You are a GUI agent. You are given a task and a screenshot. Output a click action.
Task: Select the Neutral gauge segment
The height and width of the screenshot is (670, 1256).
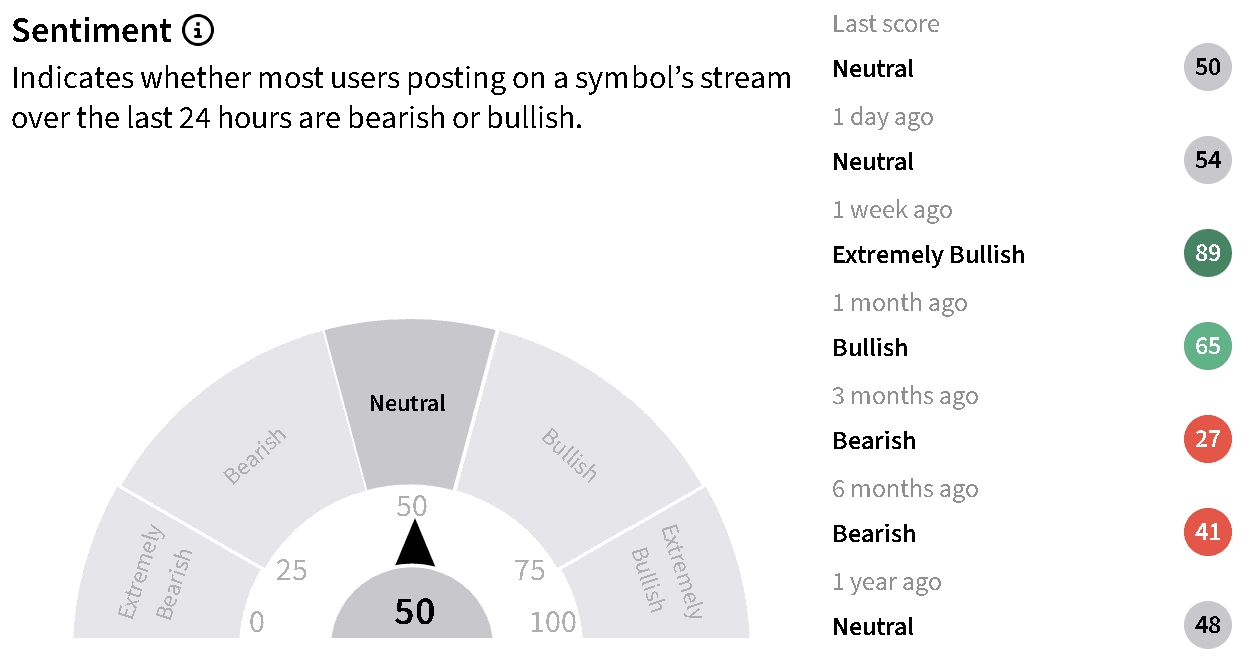pos(409,404)
